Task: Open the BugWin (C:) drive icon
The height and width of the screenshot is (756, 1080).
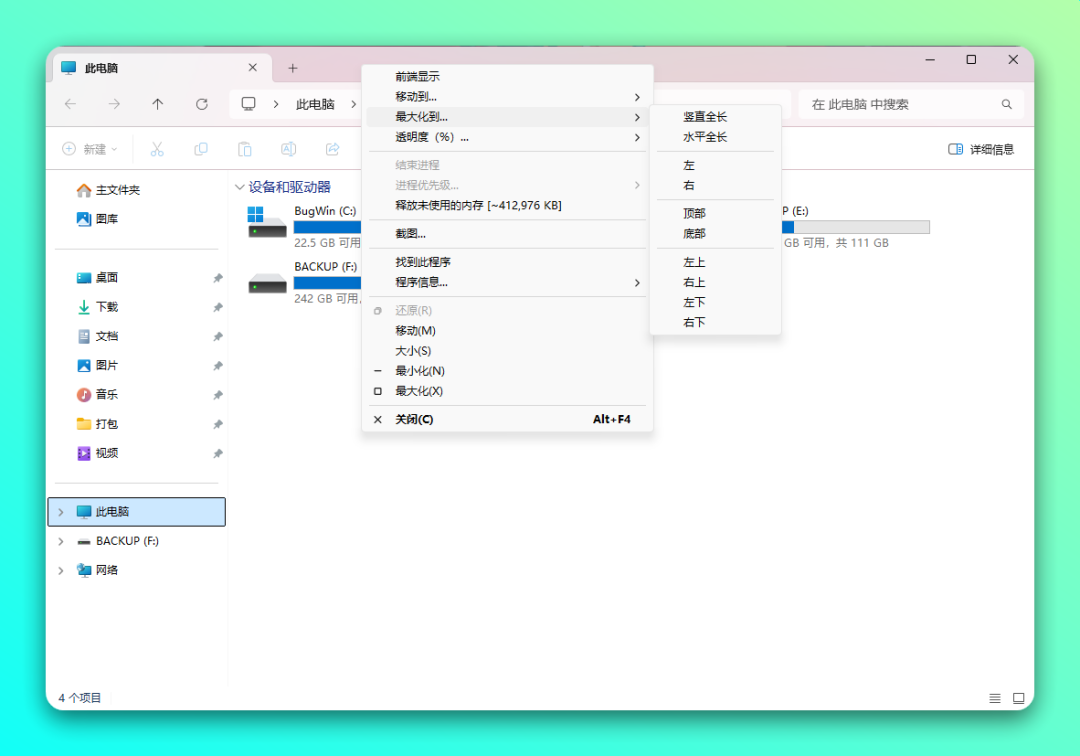Action: coord(267,222)
